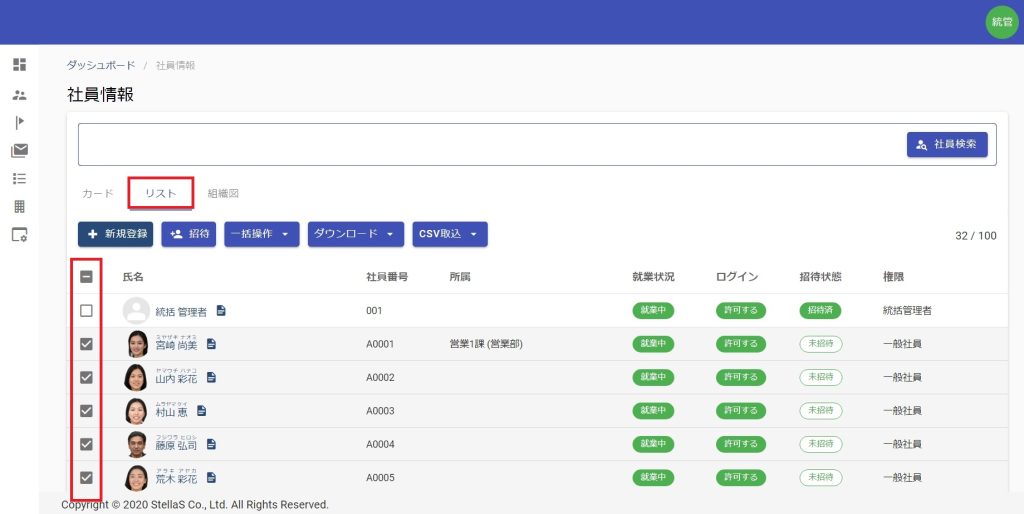Click the employees people icon in sidebar

coord(19,95)
